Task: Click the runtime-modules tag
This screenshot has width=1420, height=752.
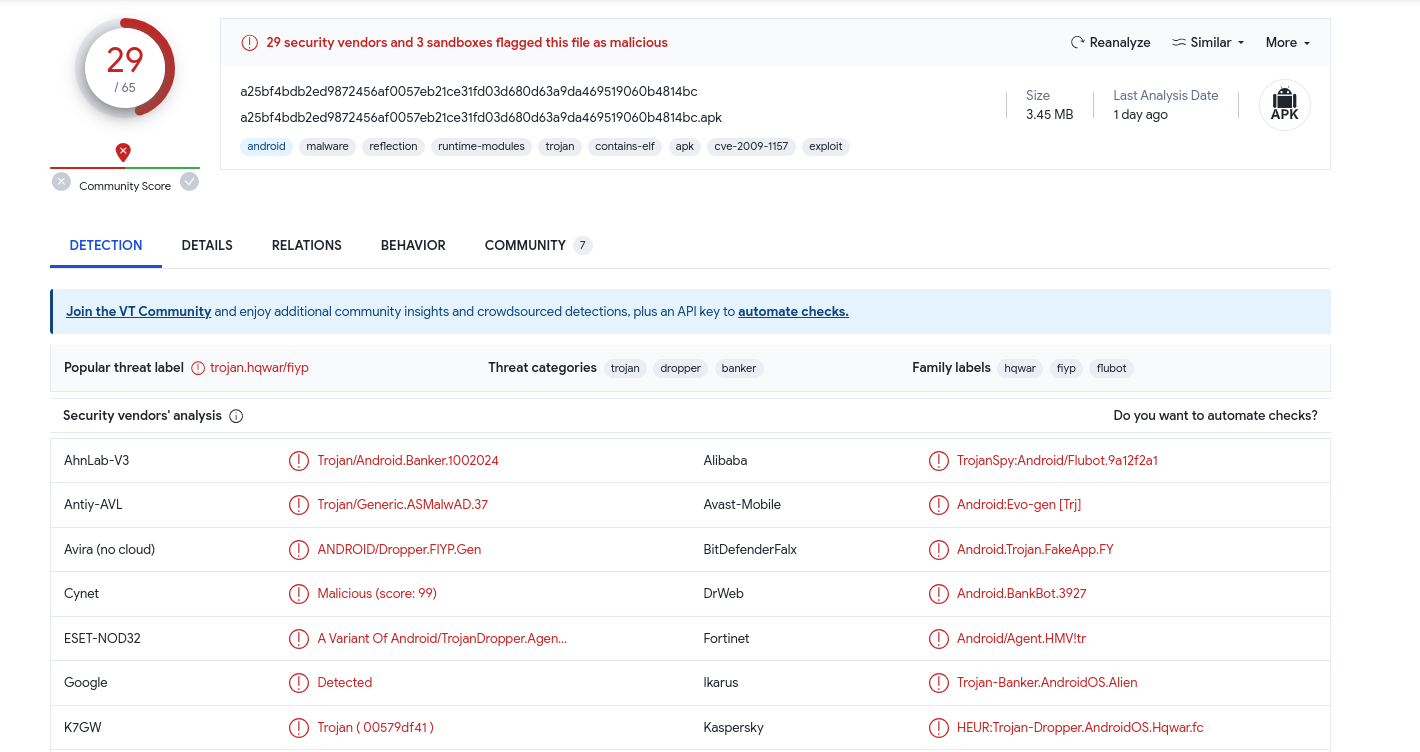Action: pos(481,147)
